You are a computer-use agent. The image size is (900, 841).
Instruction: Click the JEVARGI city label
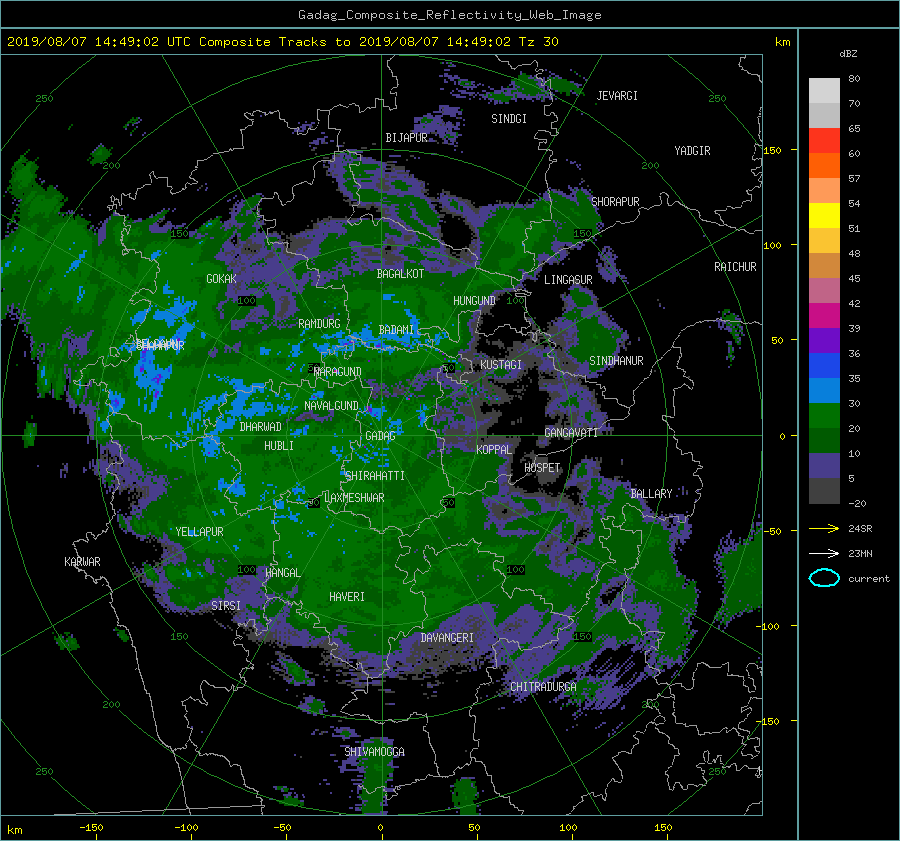click(x=617, y=95)
